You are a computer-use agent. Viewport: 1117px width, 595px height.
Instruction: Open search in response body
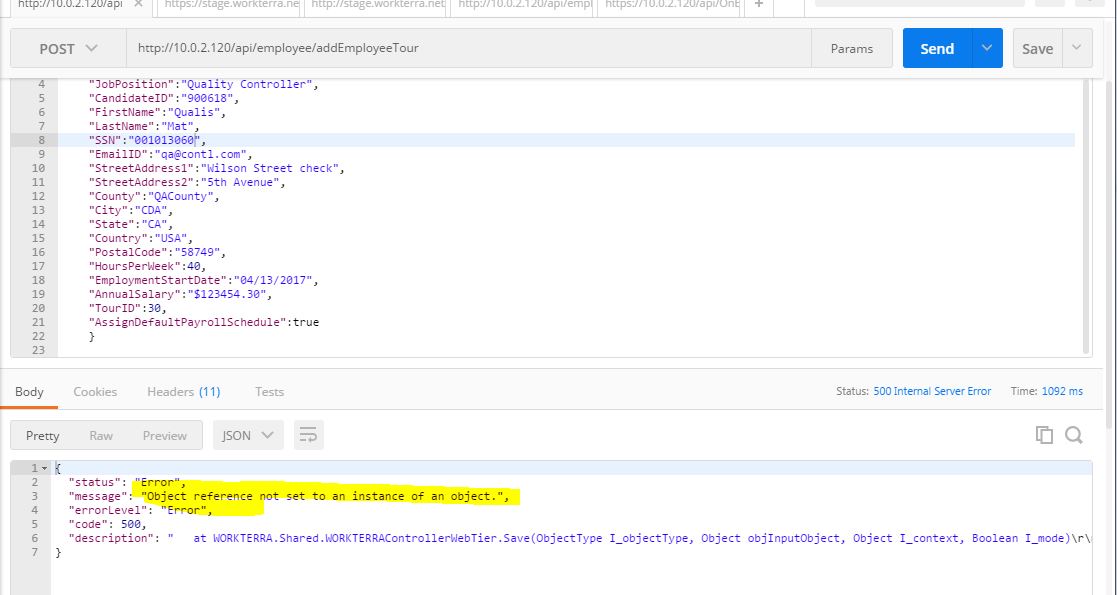[x=1074, y=435]
